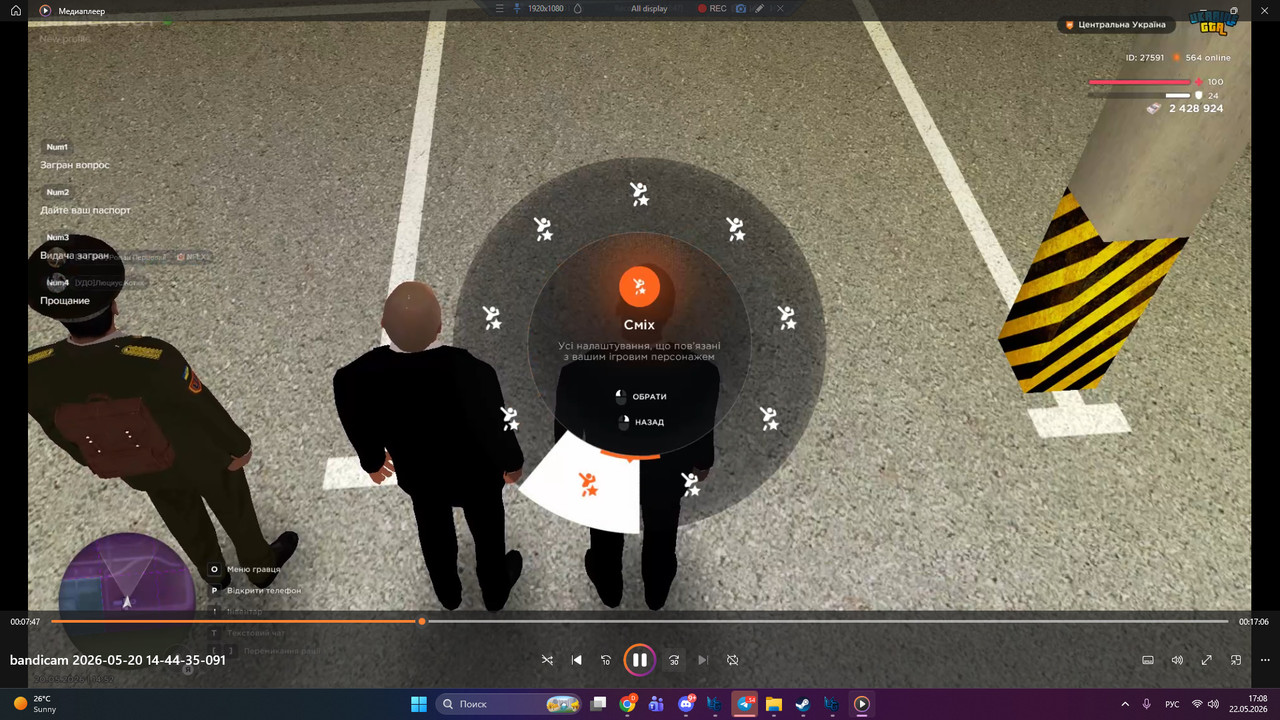Open the Media Player taskbar icon
Screen dimensions: 1280x720
click(861, 704)
